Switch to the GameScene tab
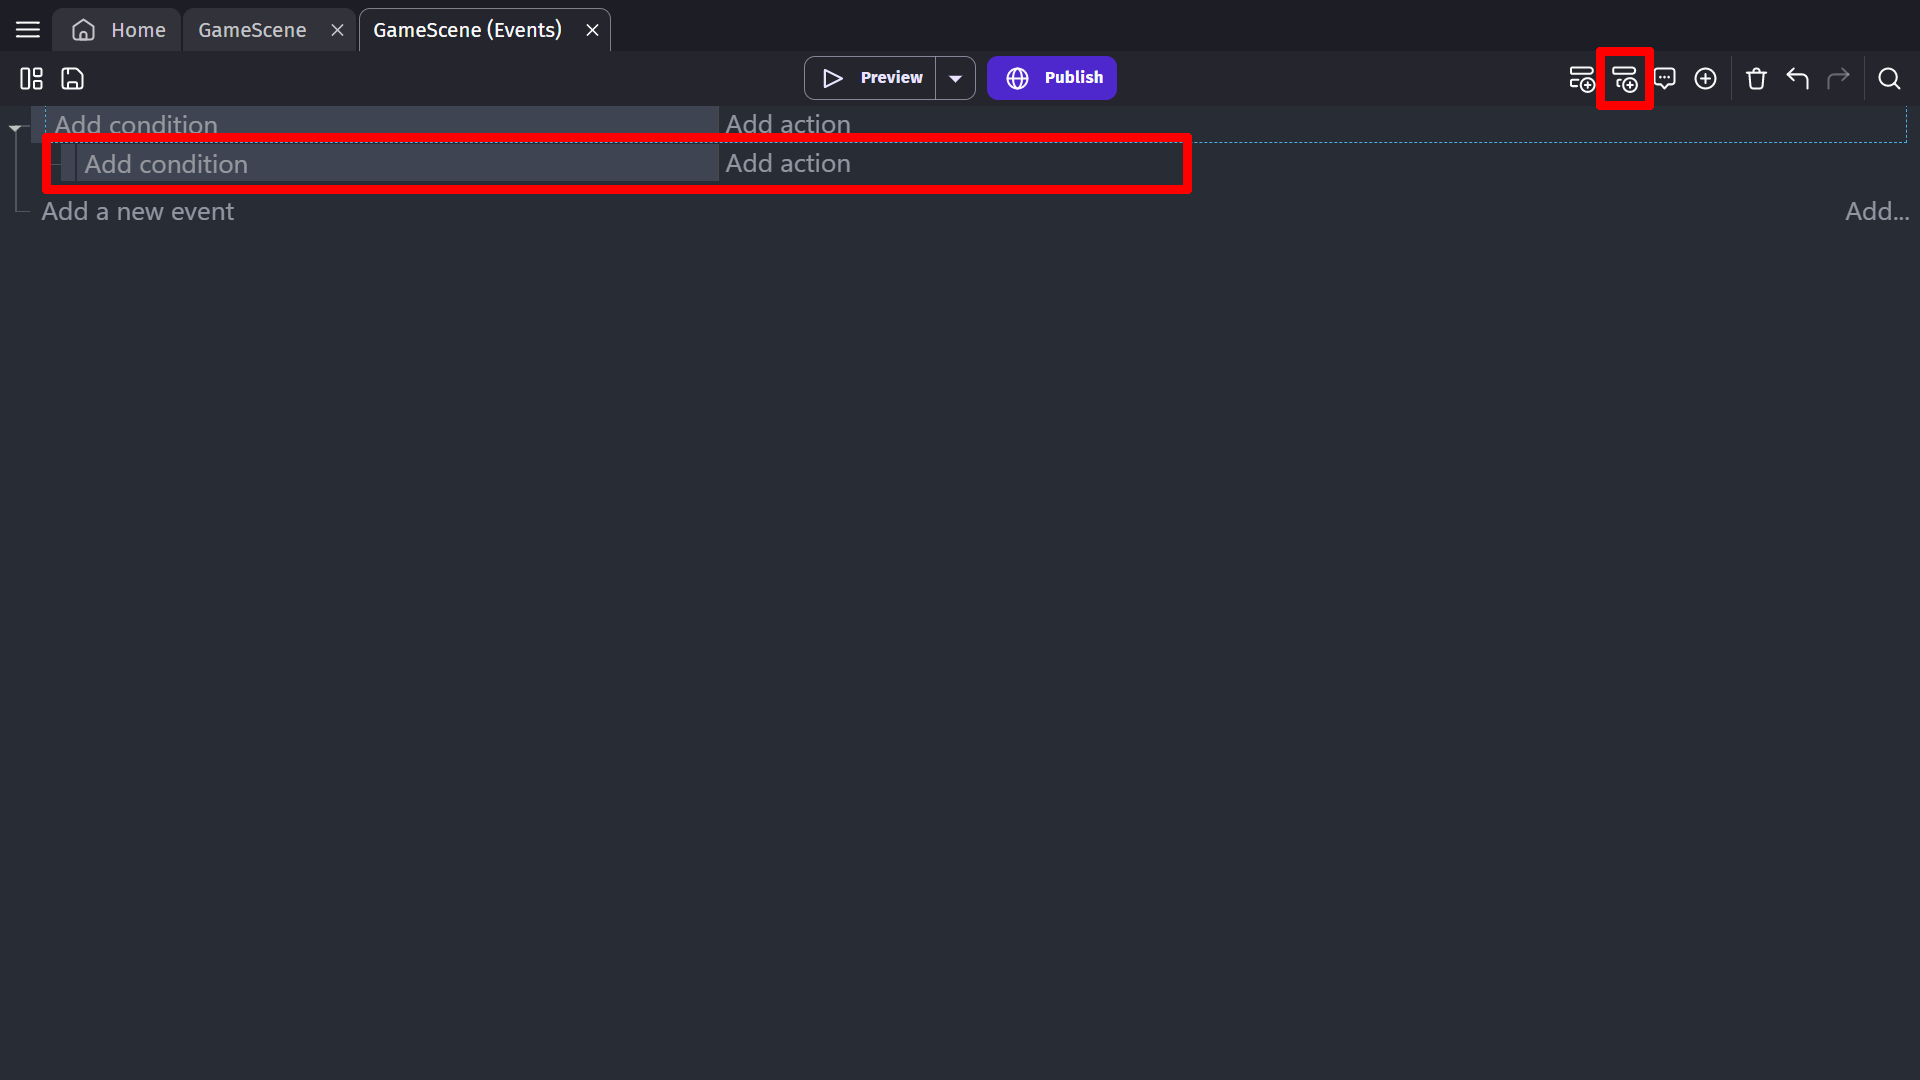The height and width of the screenshot is (1080, 1920). 252,29
